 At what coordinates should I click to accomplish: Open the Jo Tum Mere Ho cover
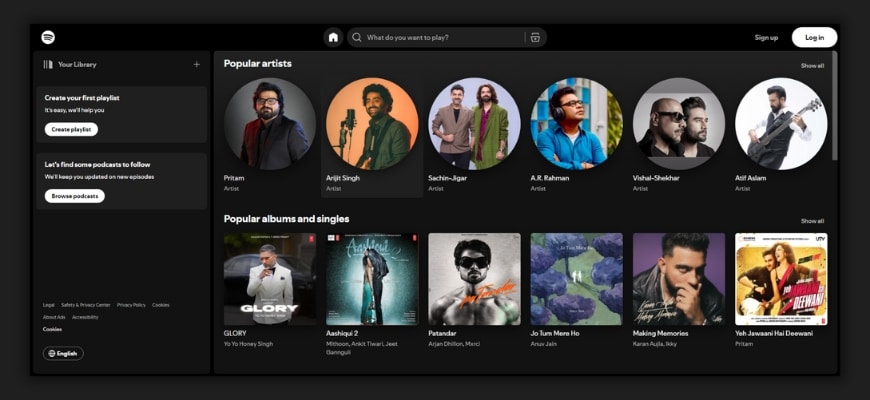[x=576, y=279]
